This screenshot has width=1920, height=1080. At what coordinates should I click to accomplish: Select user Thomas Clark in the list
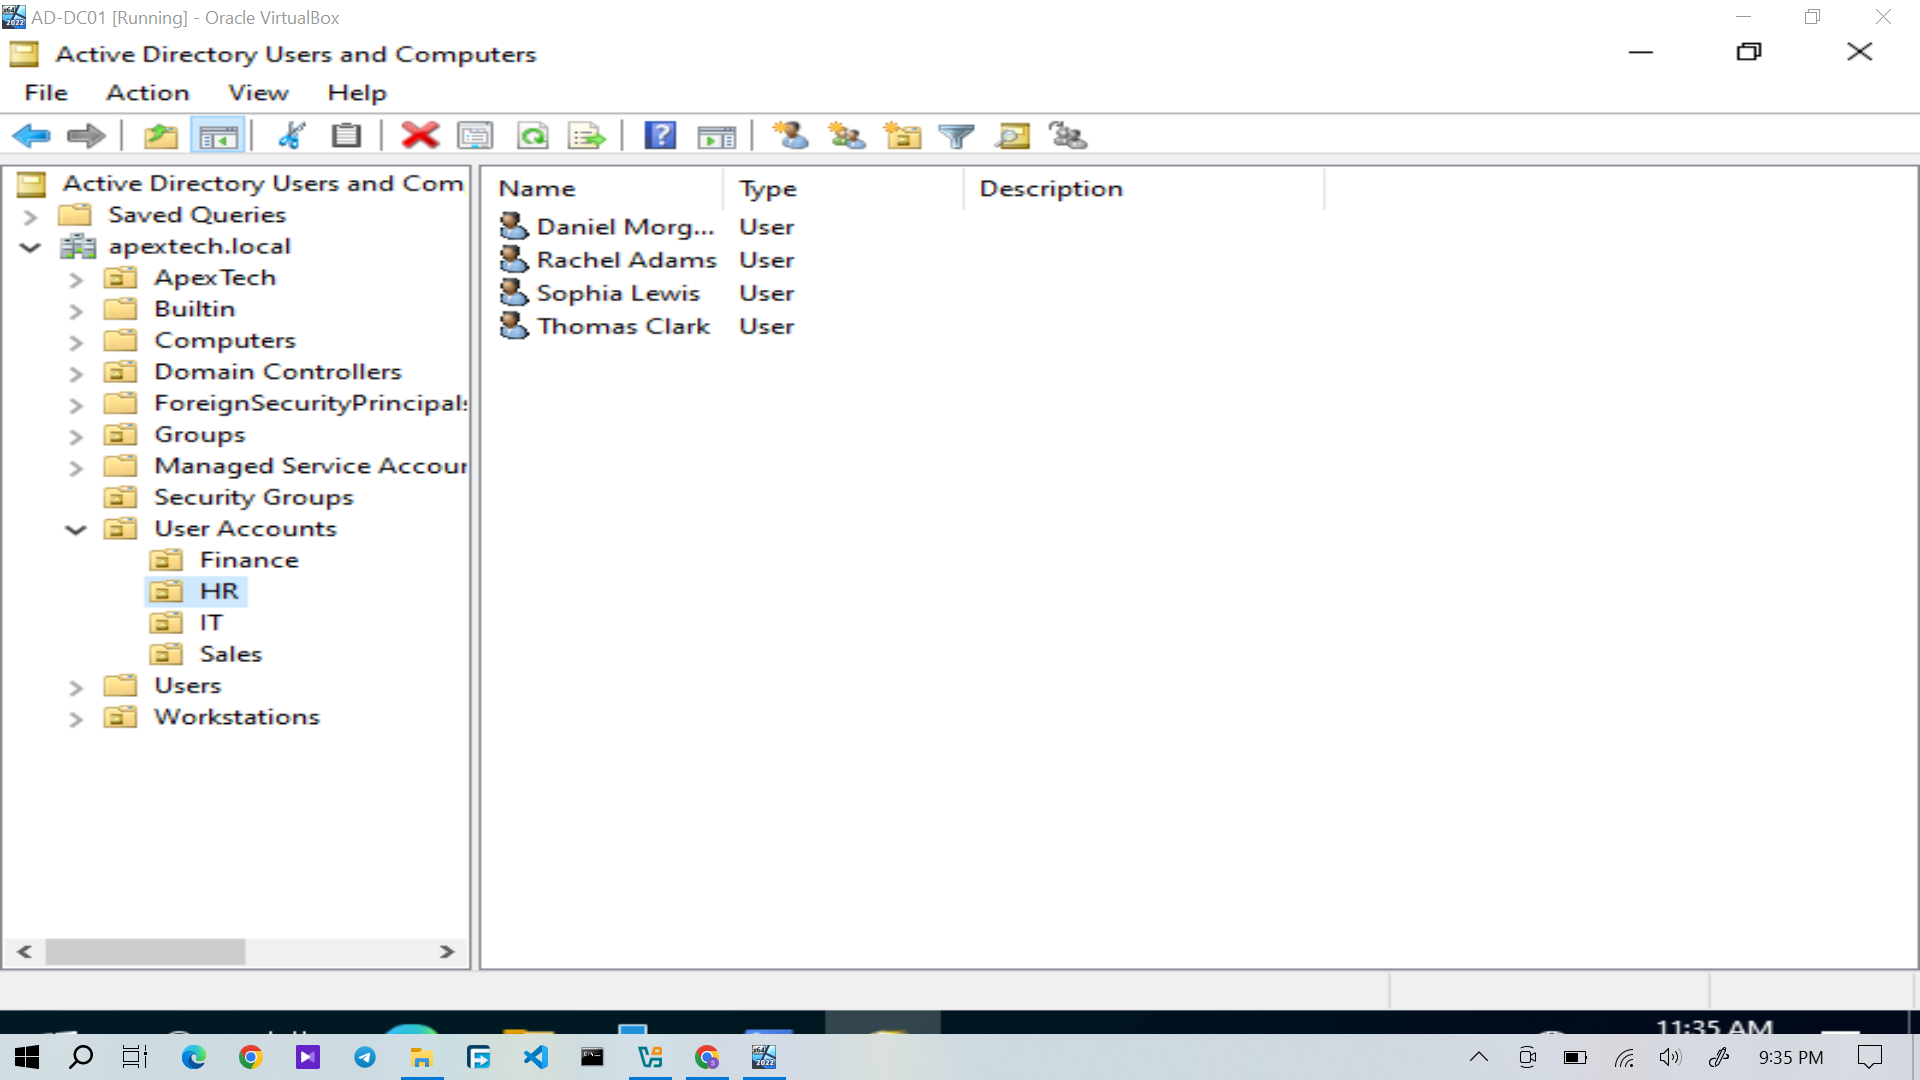pyautogui.click(x=623, y=326)
